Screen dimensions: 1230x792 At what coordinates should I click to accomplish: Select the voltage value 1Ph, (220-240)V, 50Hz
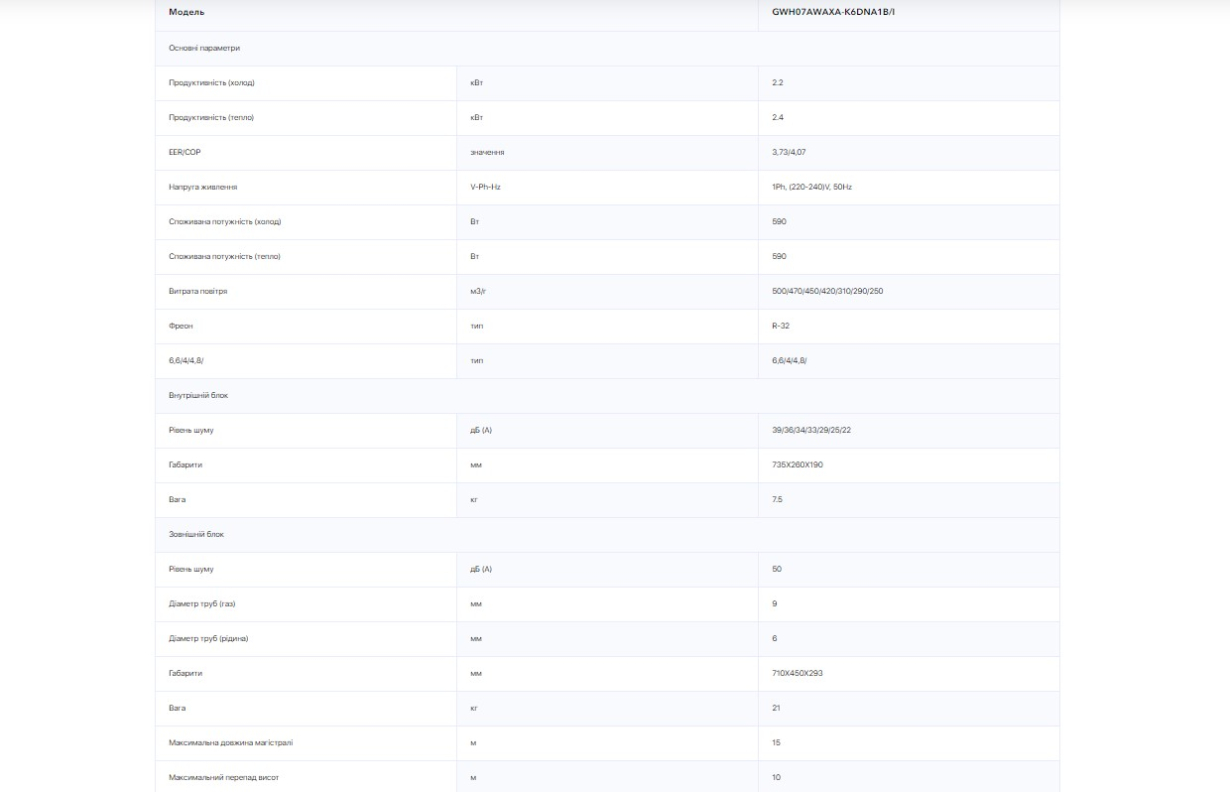(812, 187)
